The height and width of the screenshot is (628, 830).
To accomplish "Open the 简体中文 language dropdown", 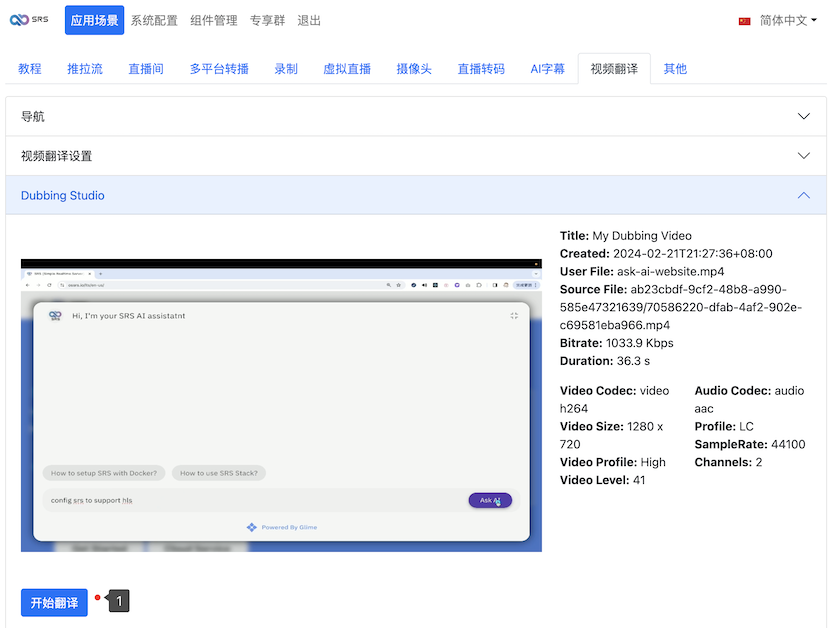I will click(x=782, y=20).
